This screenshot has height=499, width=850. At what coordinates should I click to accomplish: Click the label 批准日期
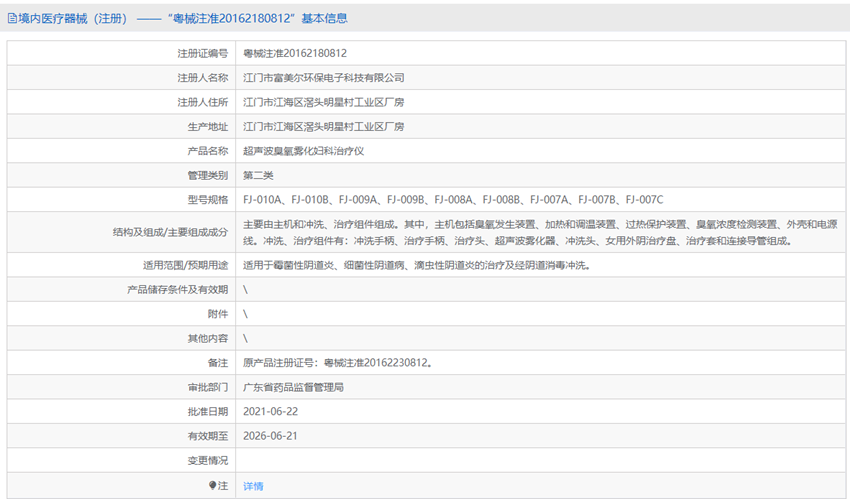[x=208, y=411]
